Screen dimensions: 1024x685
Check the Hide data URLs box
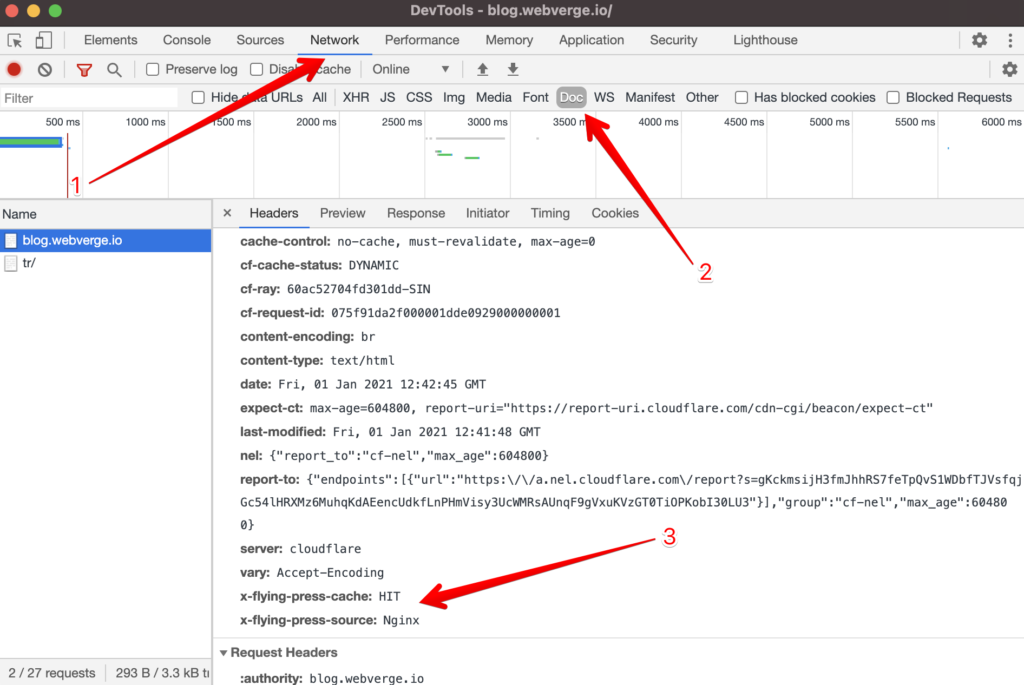(x=197, y=97)
